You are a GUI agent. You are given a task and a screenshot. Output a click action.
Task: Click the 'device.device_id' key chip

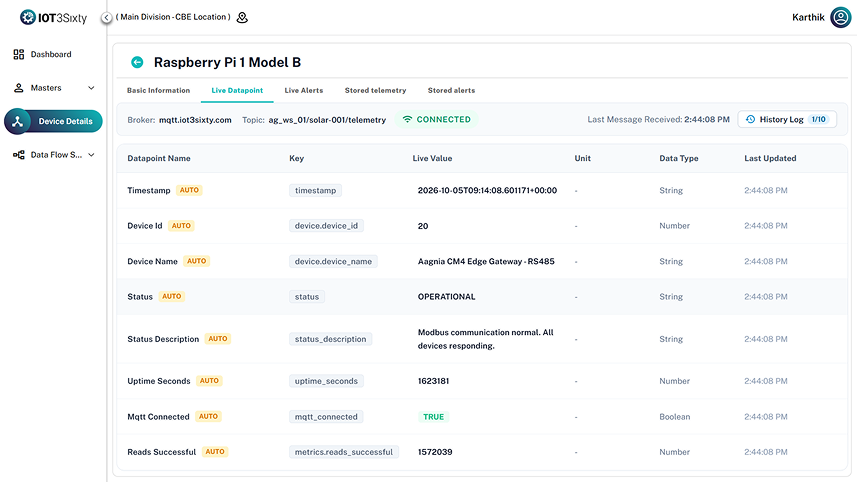326,226
